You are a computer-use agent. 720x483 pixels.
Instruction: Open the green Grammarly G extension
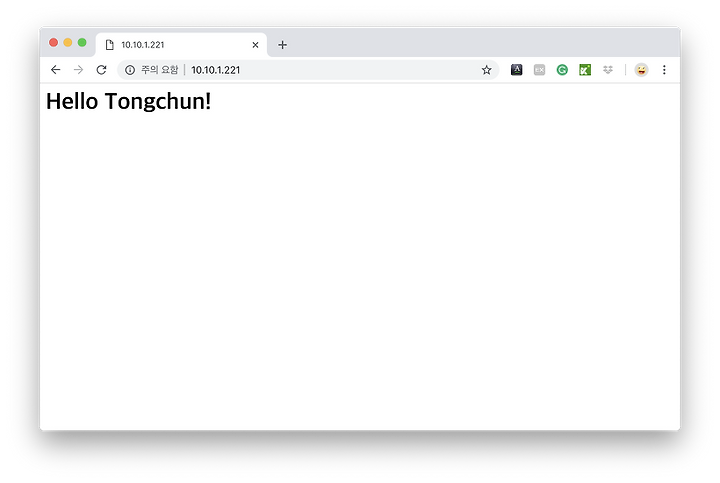point(562,70)
